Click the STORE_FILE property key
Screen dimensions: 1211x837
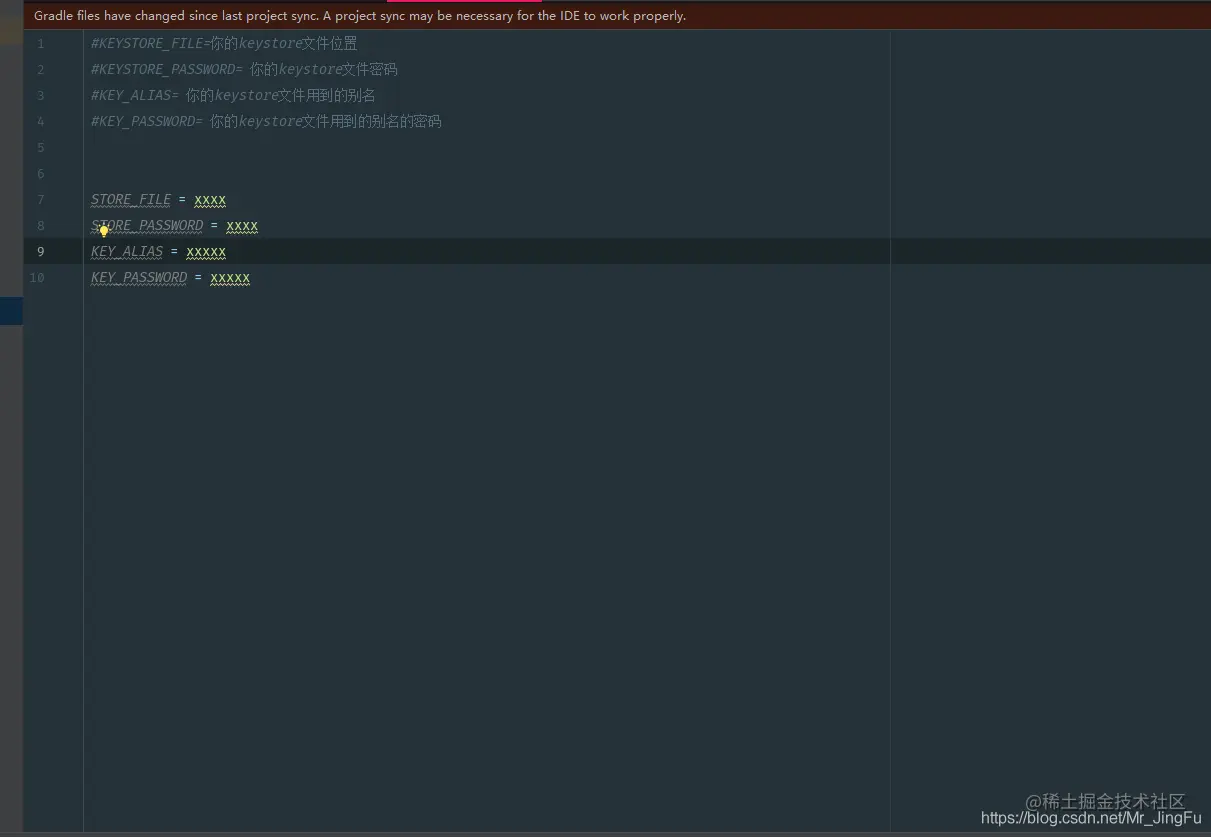coord(131,200)
